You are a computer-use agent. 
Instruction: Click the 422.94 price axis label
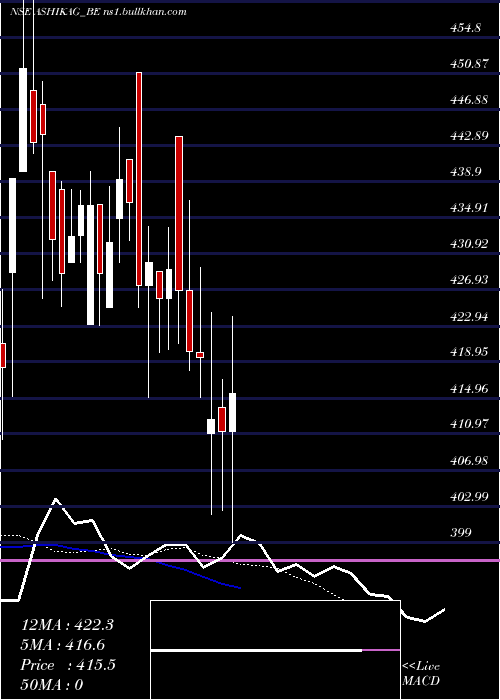pos(468,317)
